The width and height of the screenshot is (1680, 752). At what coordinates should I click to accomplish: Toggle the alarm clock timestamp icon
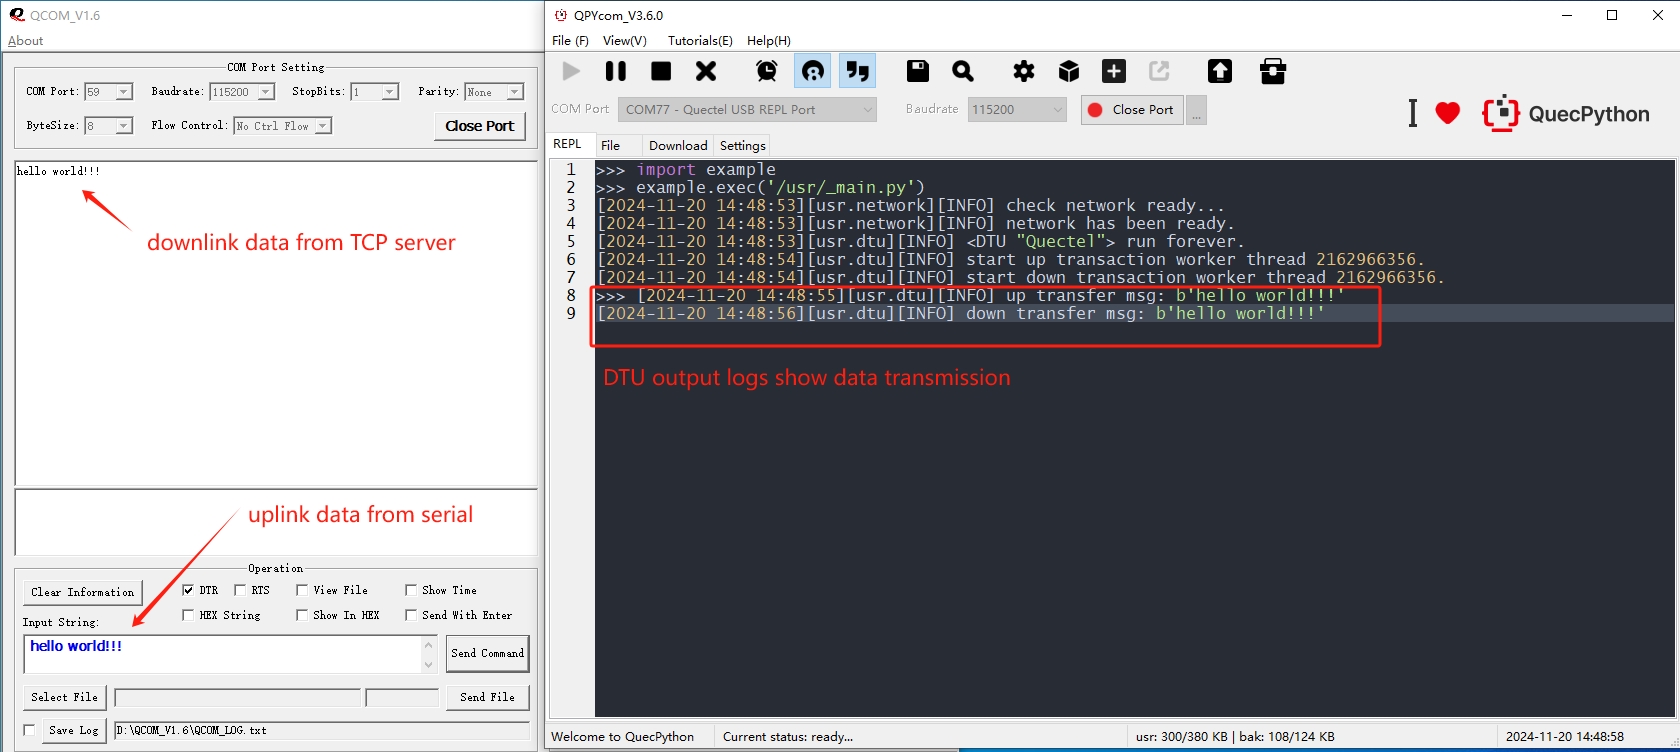pos(767,71)
